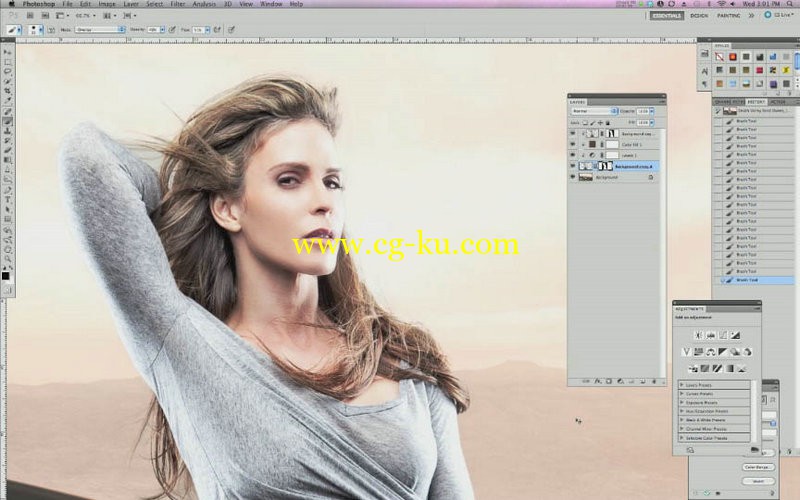Image resolution: width=800 pixels, height=500 pixels.
Task: Enable airbrush mode in options bar
Action: 216,30
